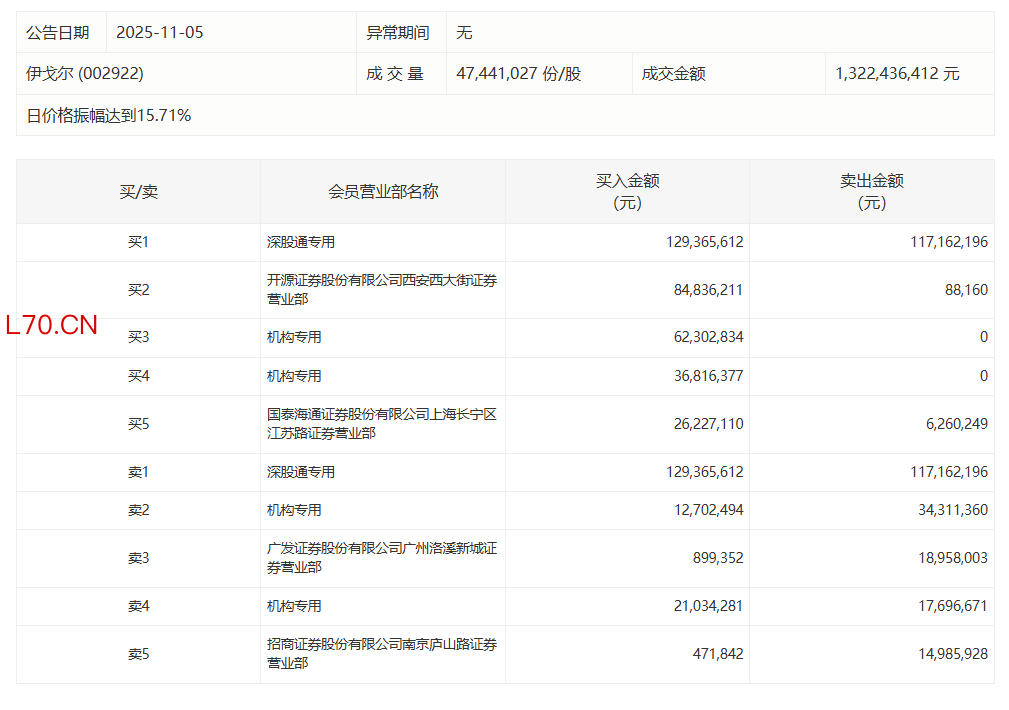1009x710 pixels.
Task: Click the 卖出金额 (元) column header
Action: pyautogui.click(x=871, y=191)
